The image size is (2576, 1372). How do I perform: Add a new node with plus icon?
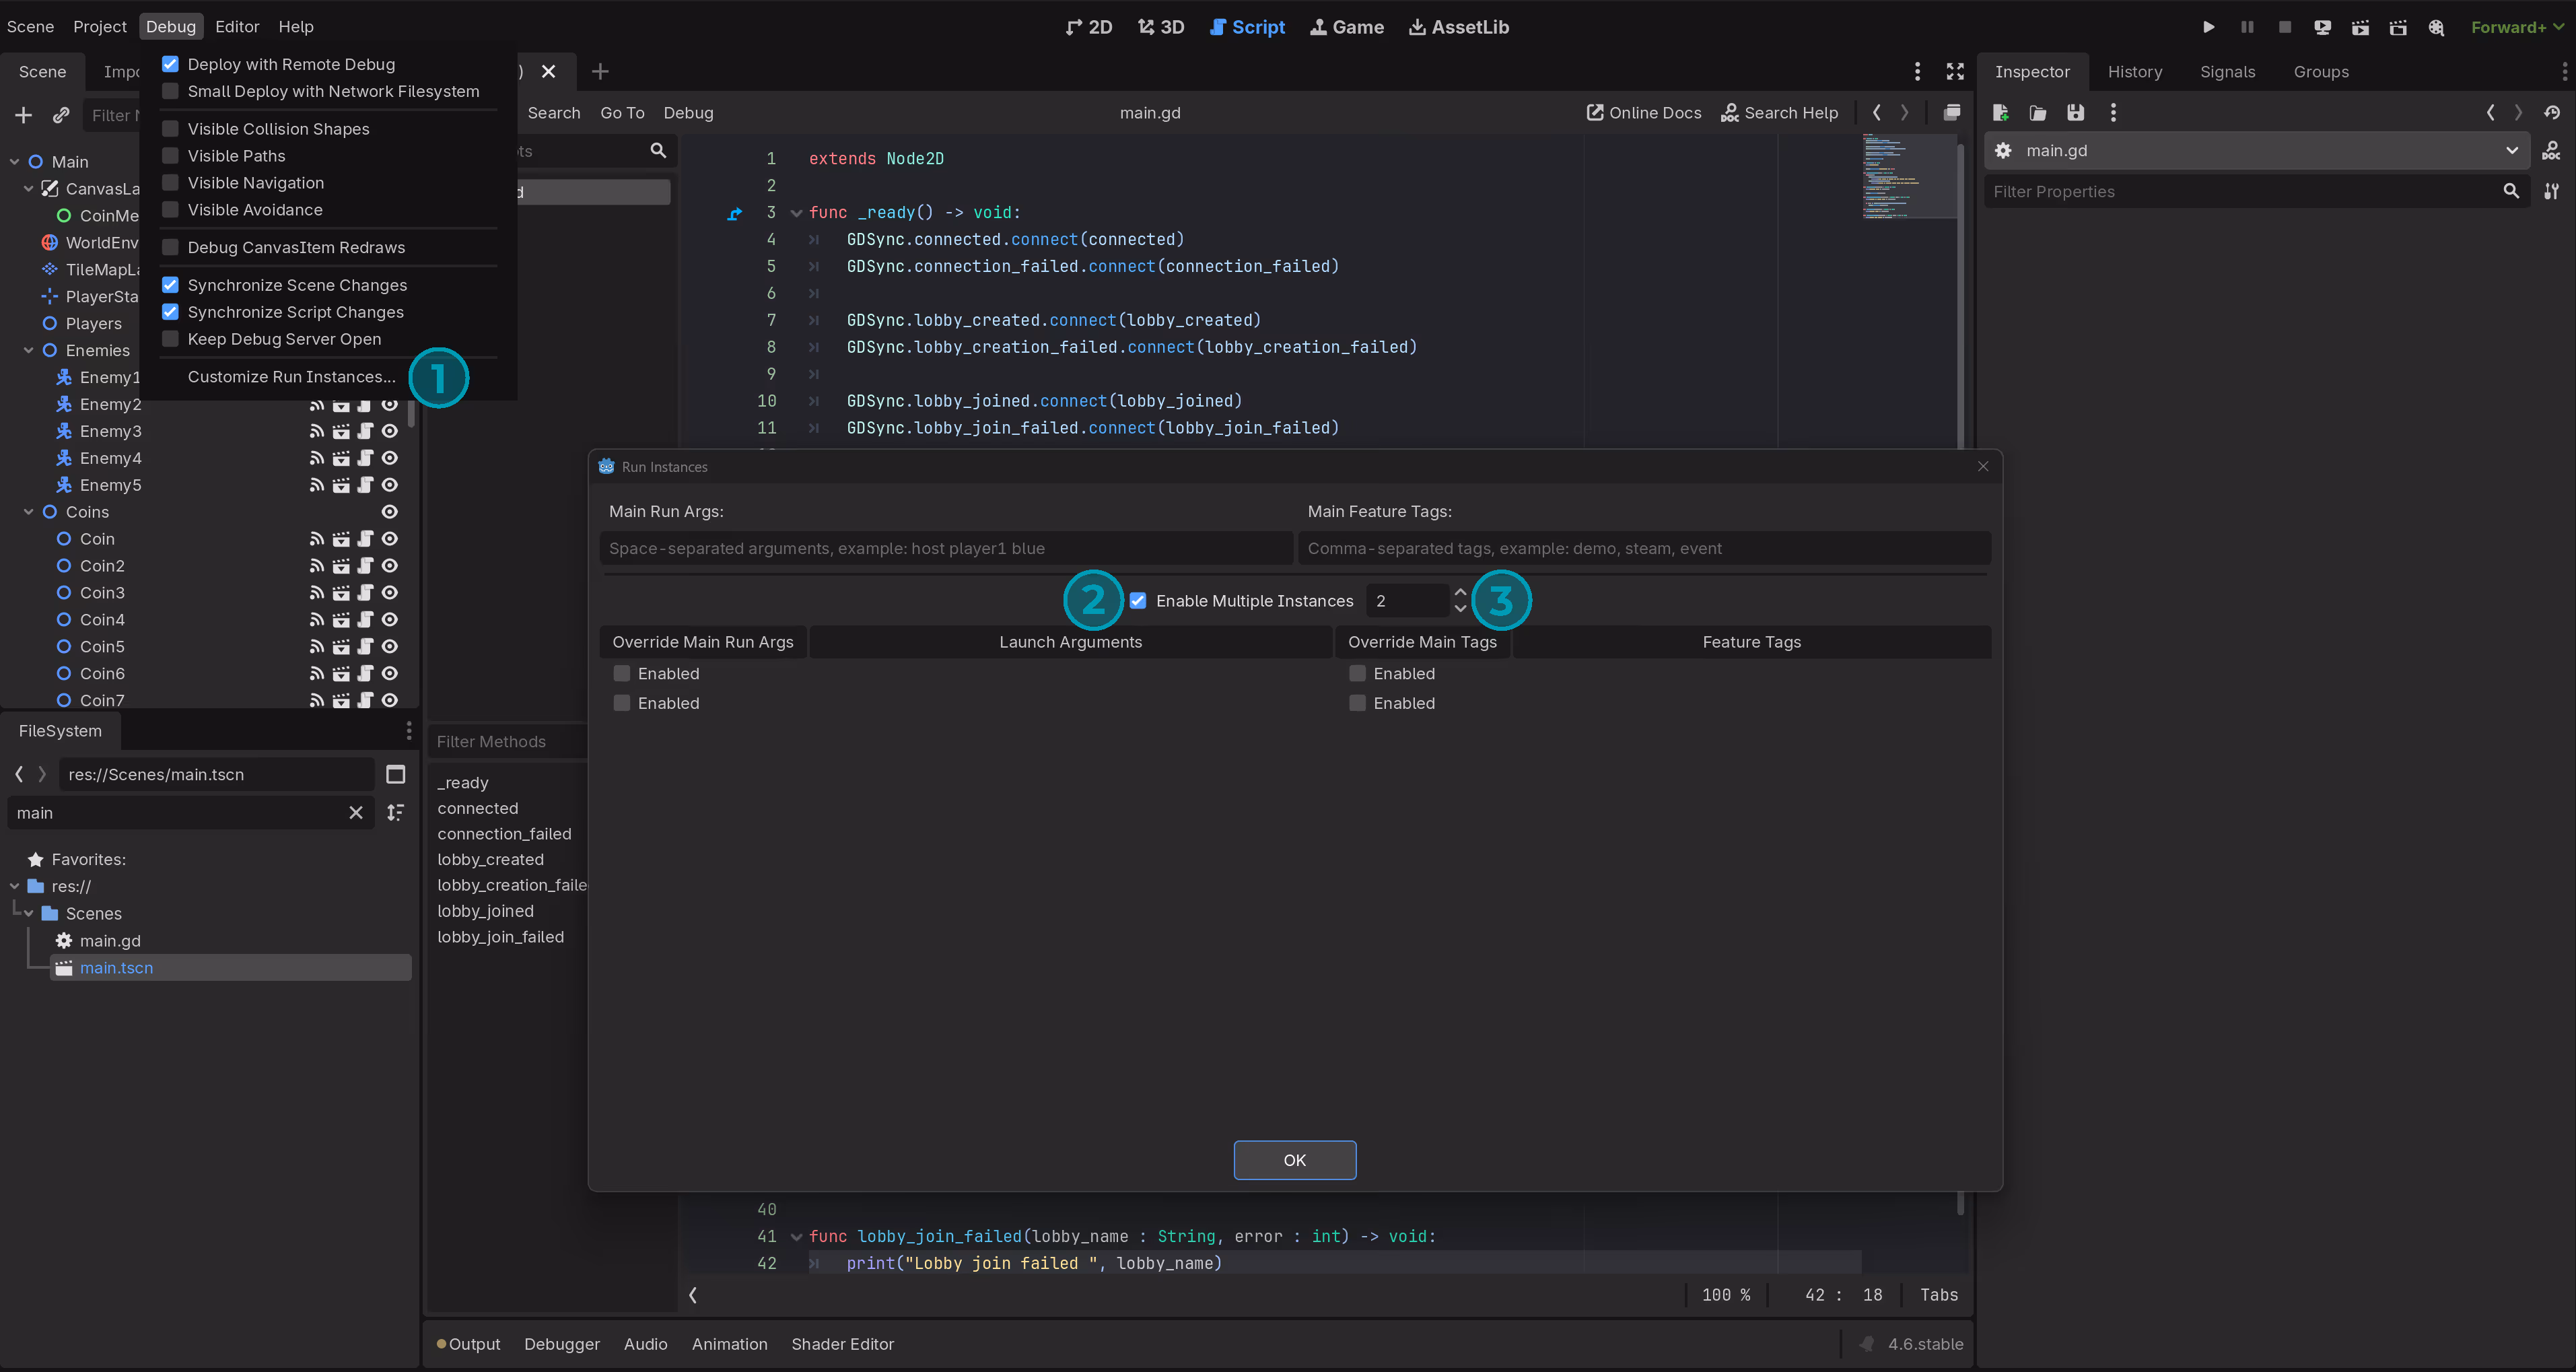pos(23,115)
